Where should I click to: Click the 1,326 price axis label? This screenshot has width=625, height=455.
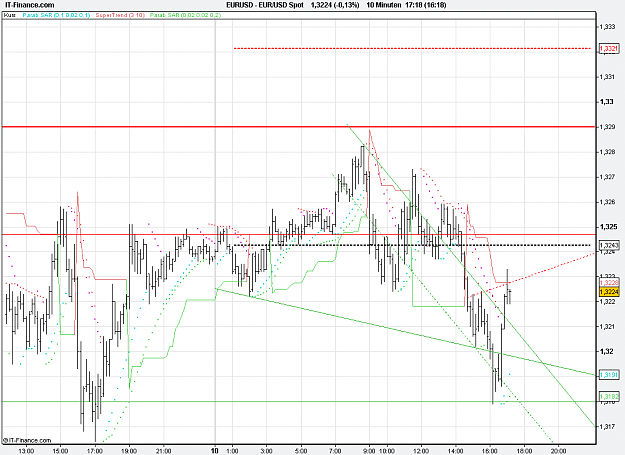[x=607, y=202]
